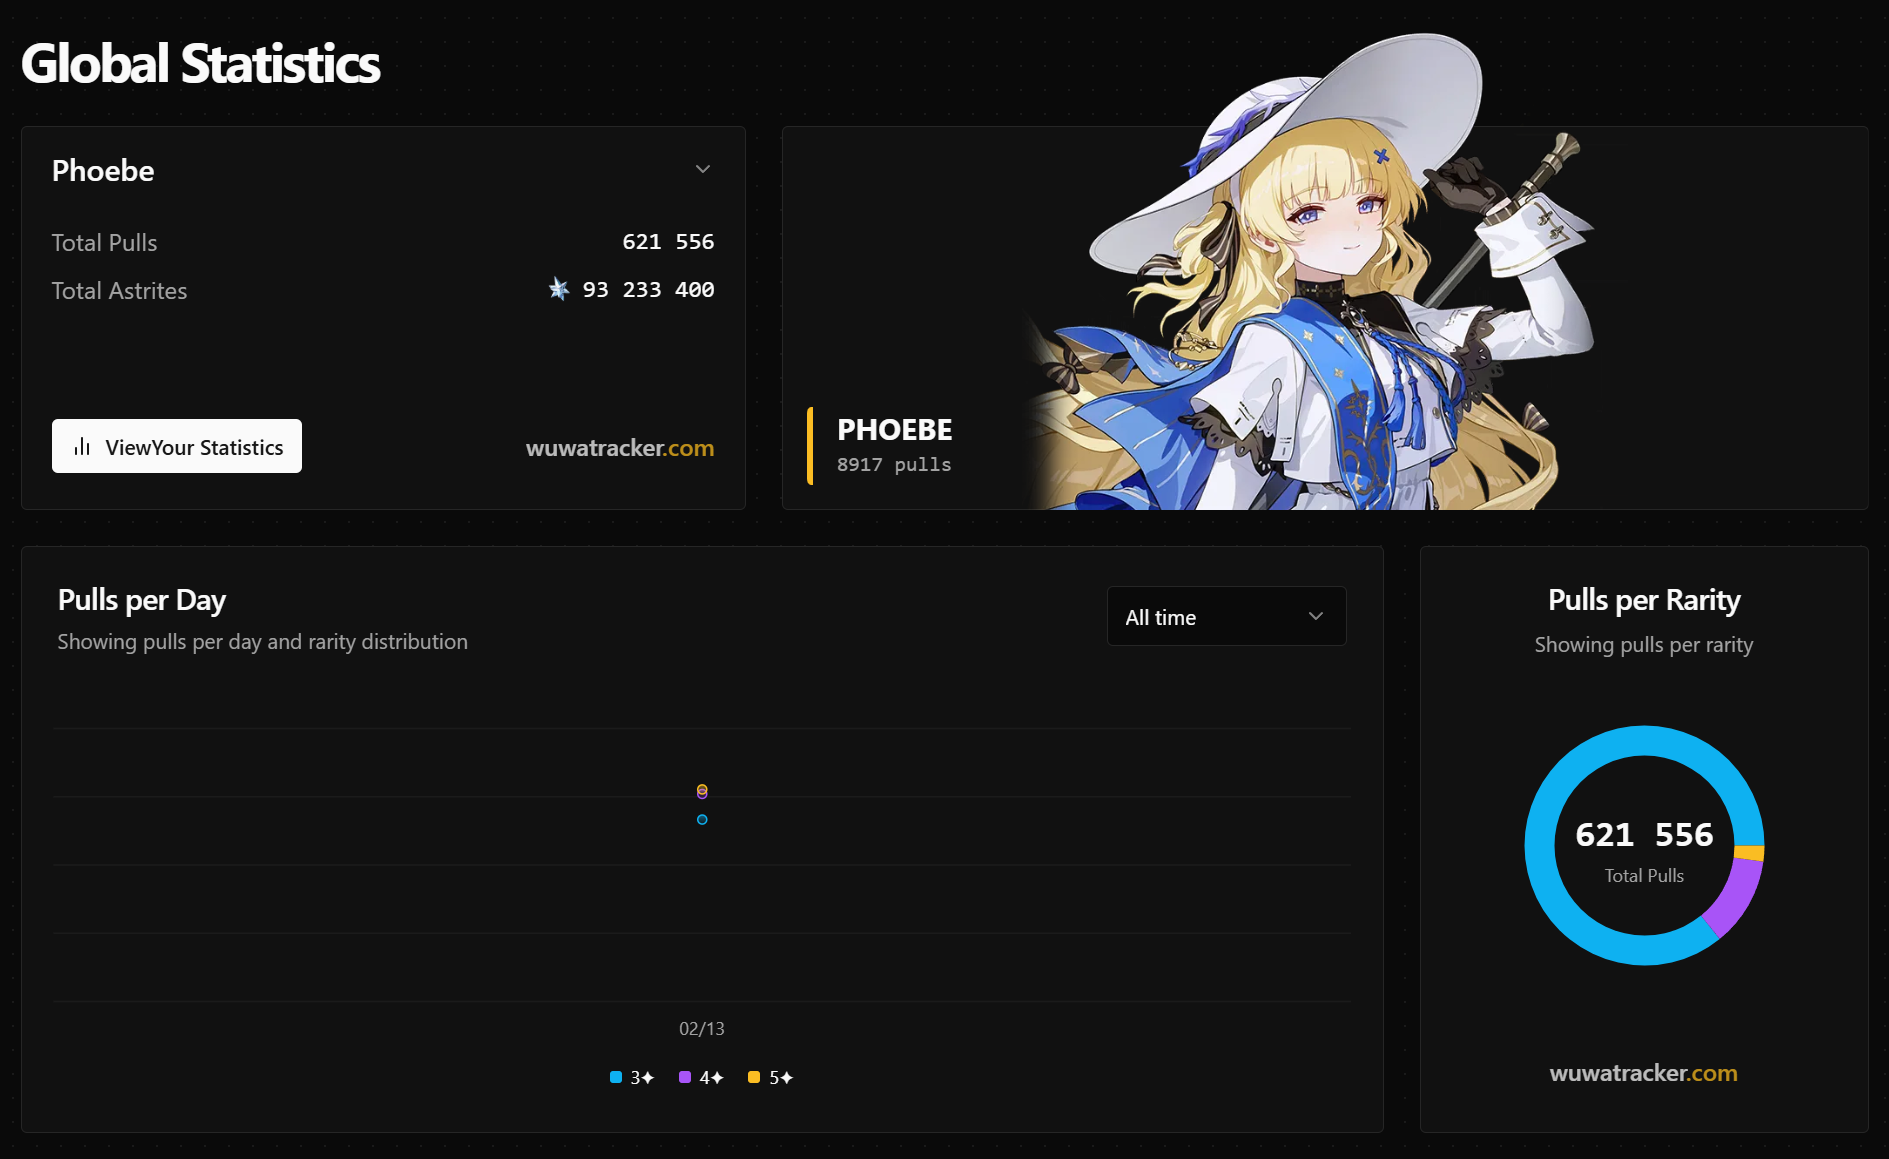
Task: Click the Pulls per Day heading
Action: [142, 600]
